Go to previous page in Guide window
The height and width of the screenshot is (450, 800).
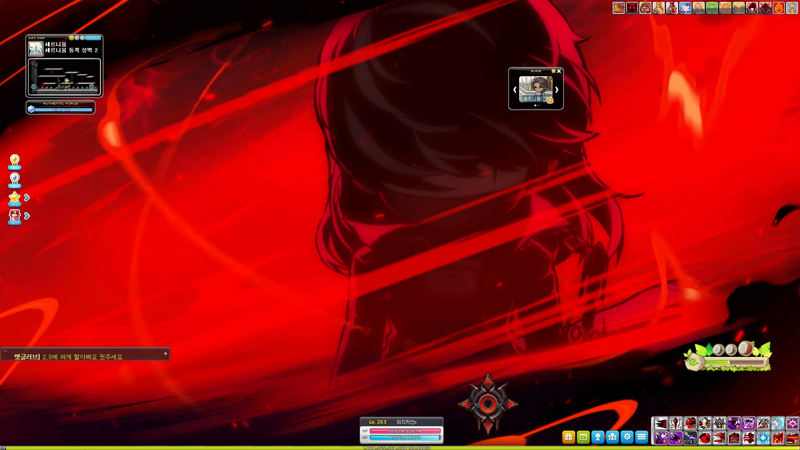[515, 90]
